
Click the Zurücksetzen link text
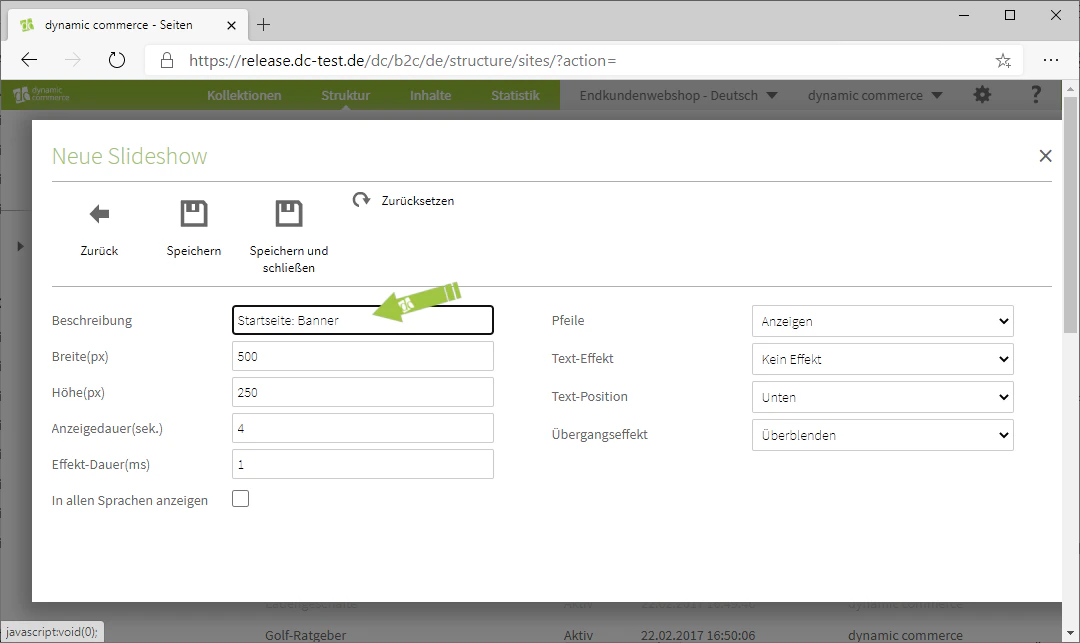[x=417, y=200]
